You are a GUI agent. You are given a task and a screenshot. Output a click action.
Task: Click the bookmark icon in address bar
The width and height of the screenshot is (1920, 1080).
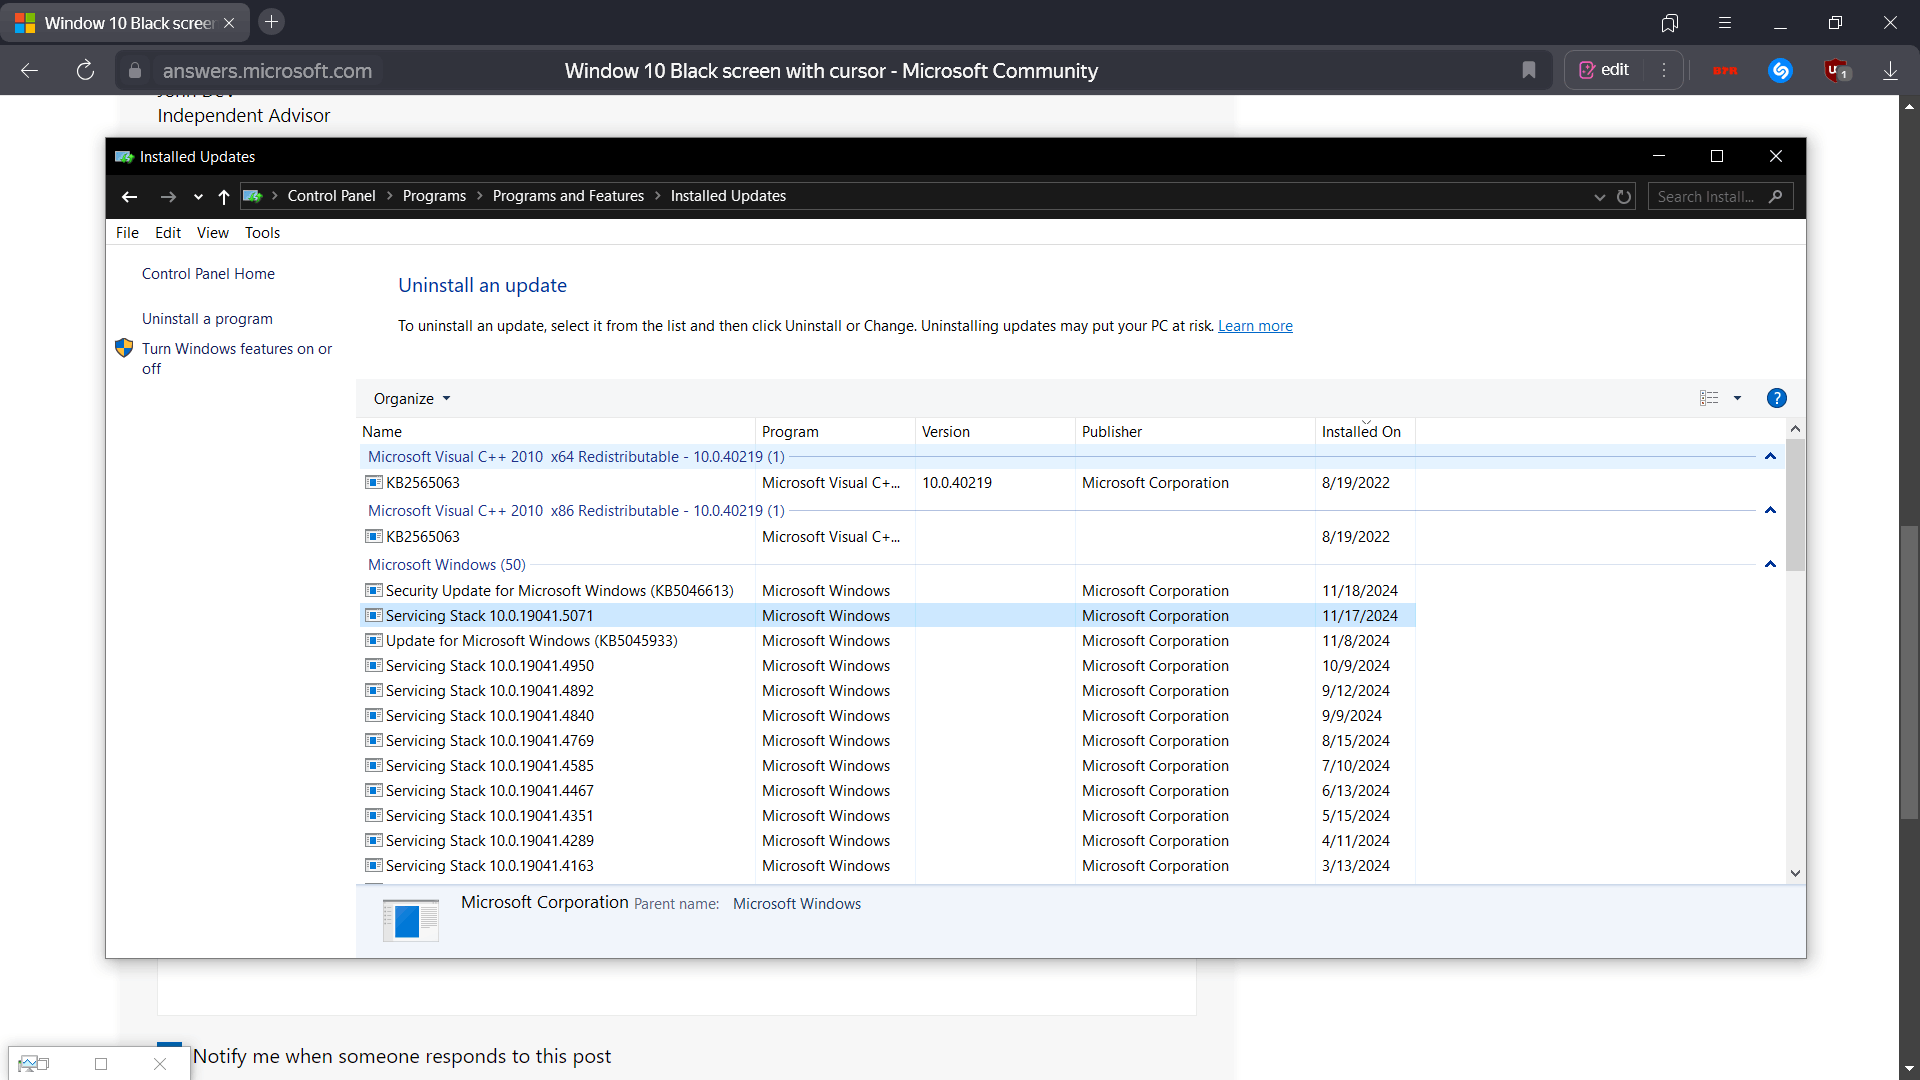coord(1529,70)
